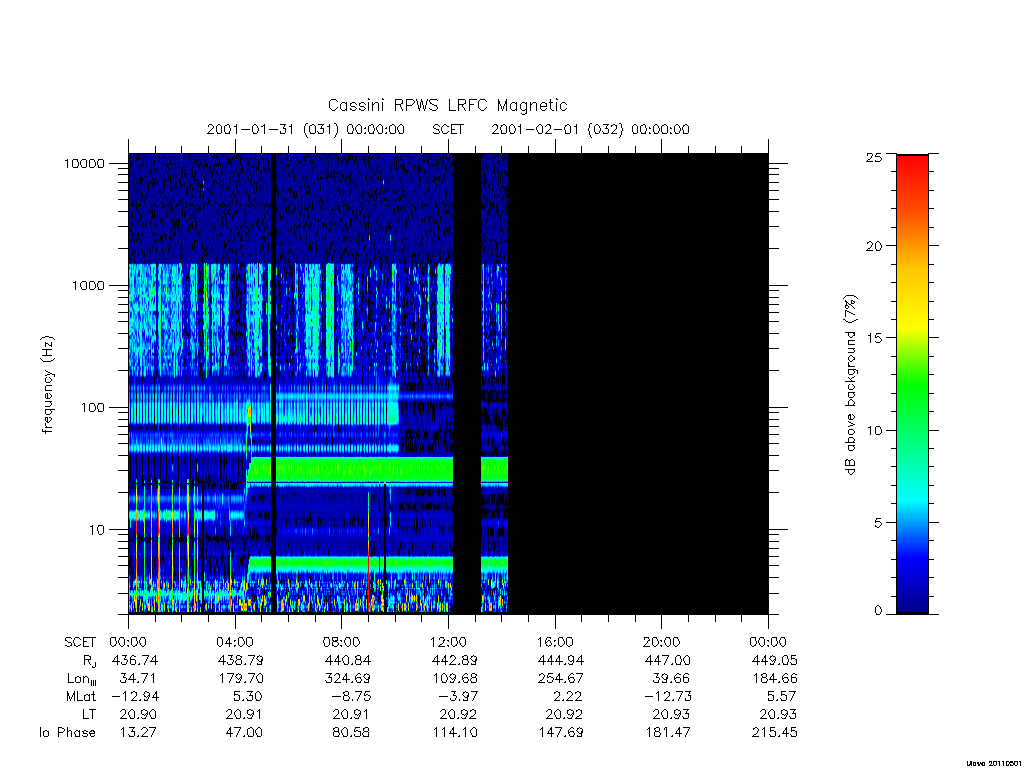Click the large black data gap after 14:00

coord(638,383)
